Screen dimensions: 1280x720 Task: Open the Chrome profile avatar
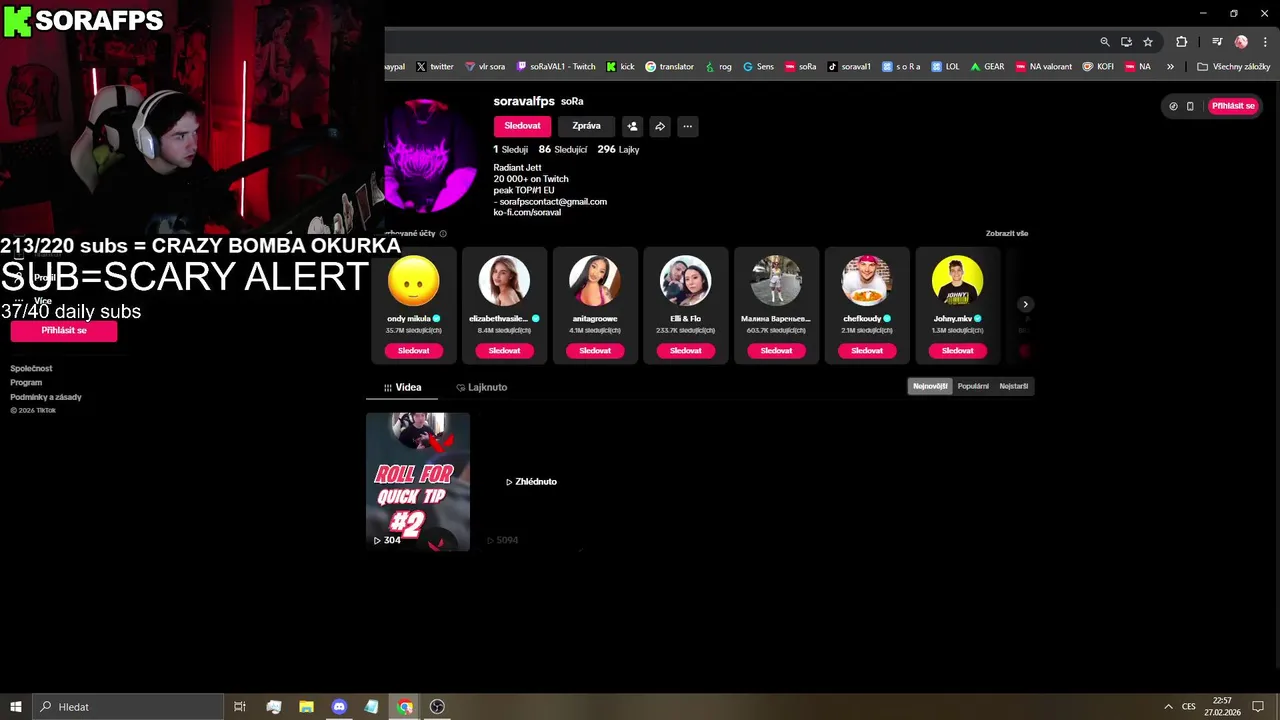click(x=1241, y=42)
